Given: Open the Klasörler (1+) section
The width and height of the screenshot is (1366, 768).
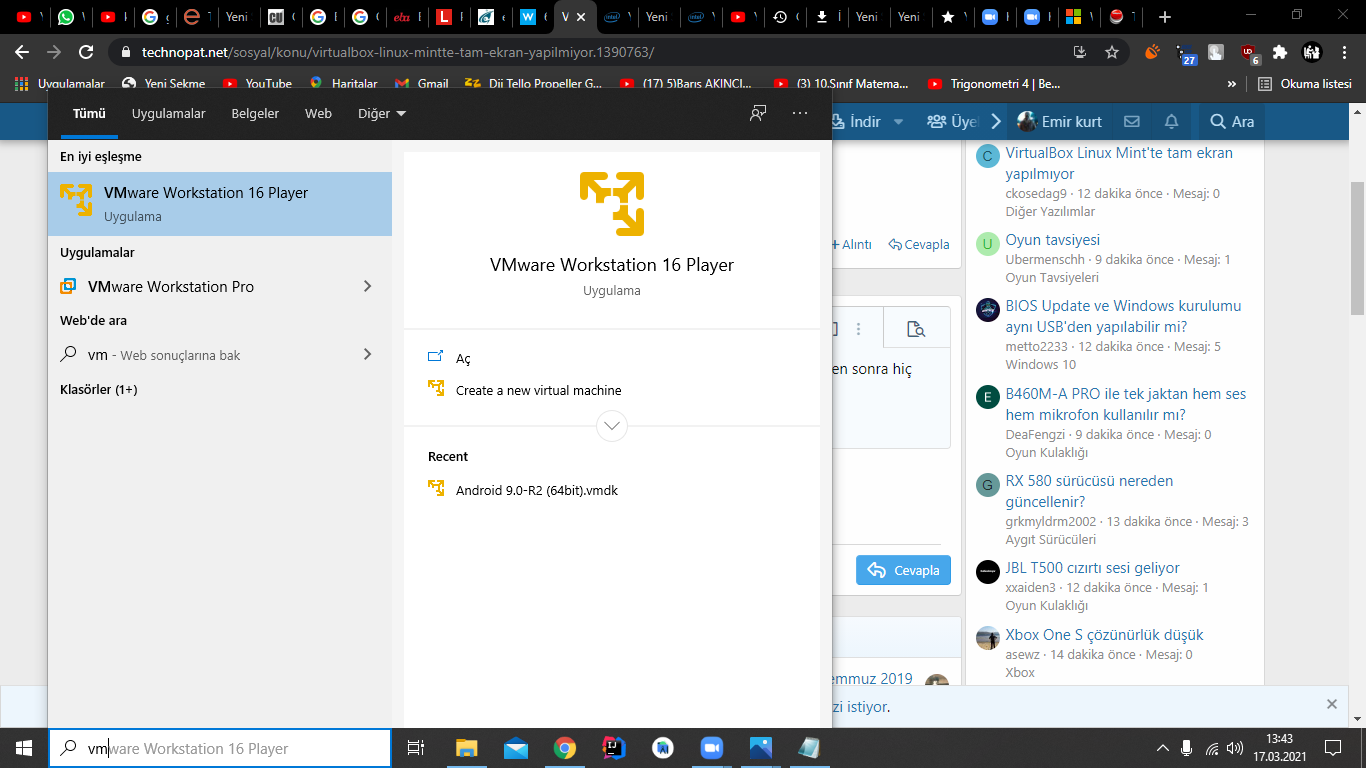Looking at the screenshot, I should click(x=98, y=389).
